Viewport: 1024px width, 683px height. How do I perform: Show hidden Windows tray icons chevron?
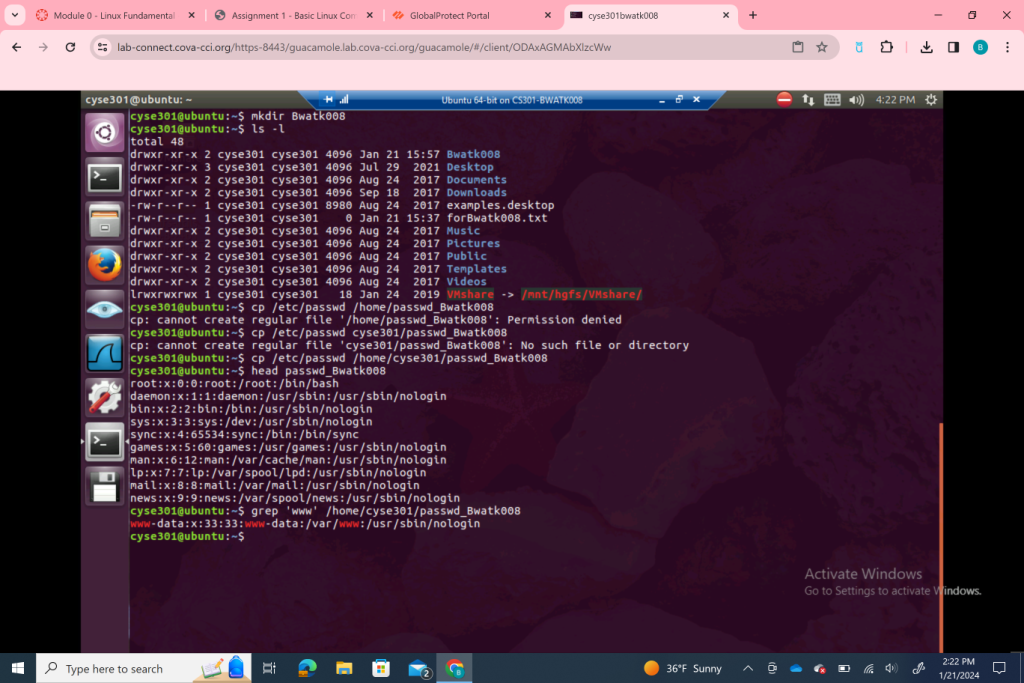747,668
